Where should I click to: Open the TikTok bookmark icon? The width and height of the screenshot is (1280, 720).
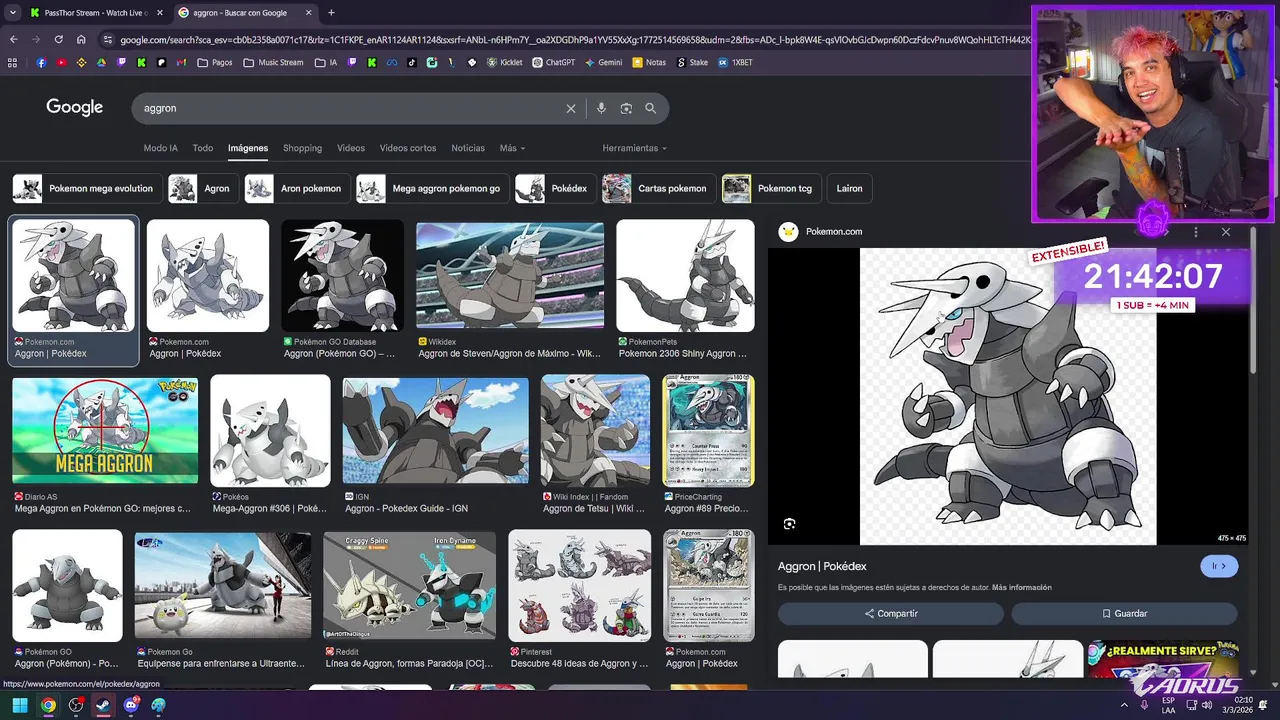413,62
